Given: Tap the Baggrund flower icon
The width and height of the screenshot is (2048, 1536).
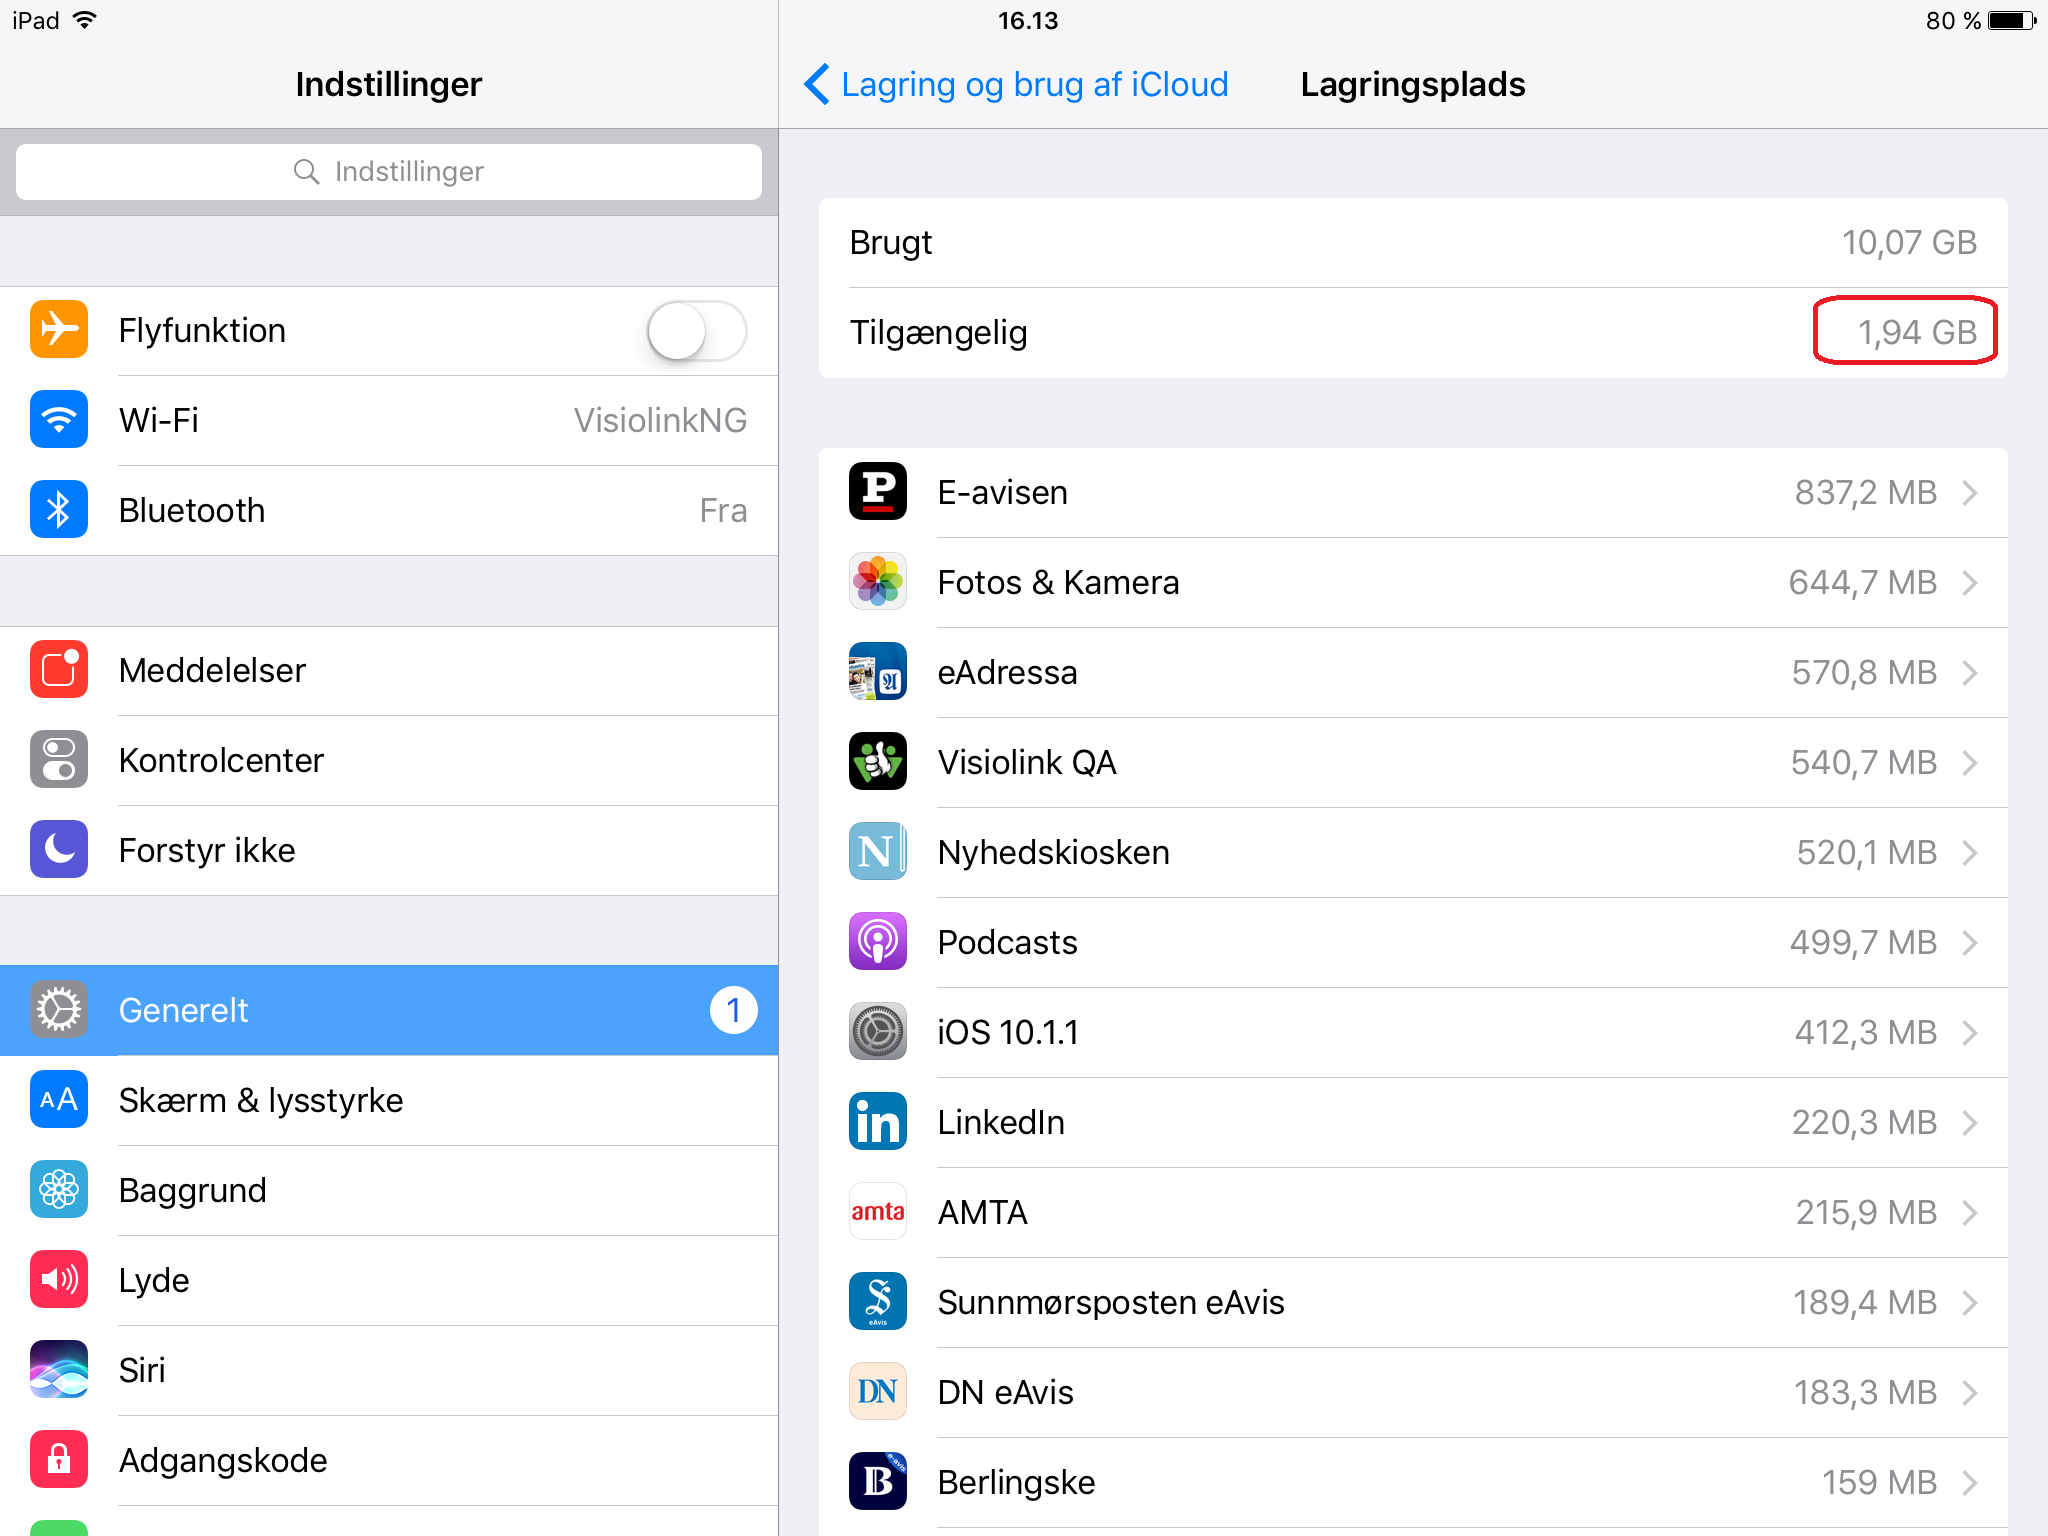Looking at the screenshot, I should point(59,1190).
